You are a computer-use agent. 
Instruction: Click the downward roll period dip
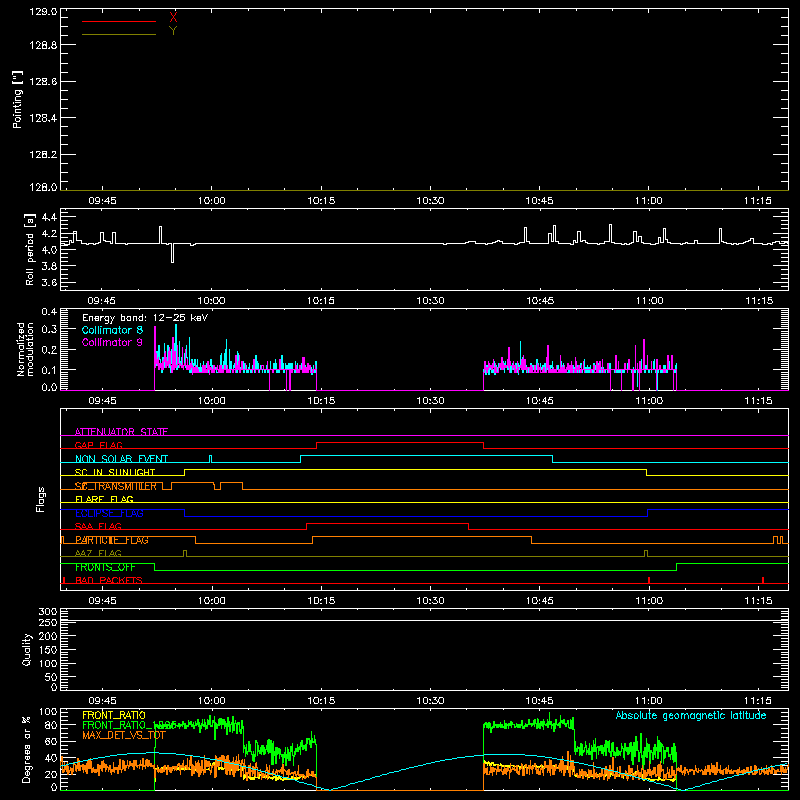pyautogui.click(x=172, y=253)
